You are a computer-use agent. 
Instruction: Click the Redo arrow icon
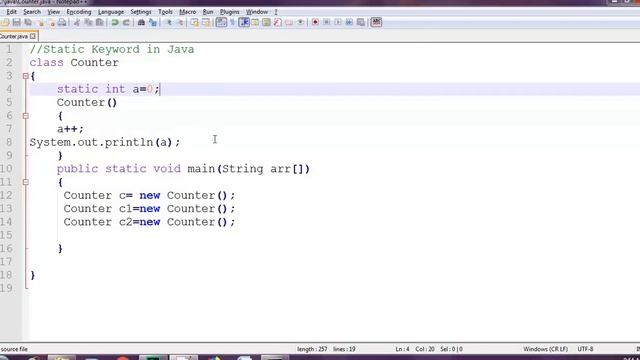click(126, 22)
